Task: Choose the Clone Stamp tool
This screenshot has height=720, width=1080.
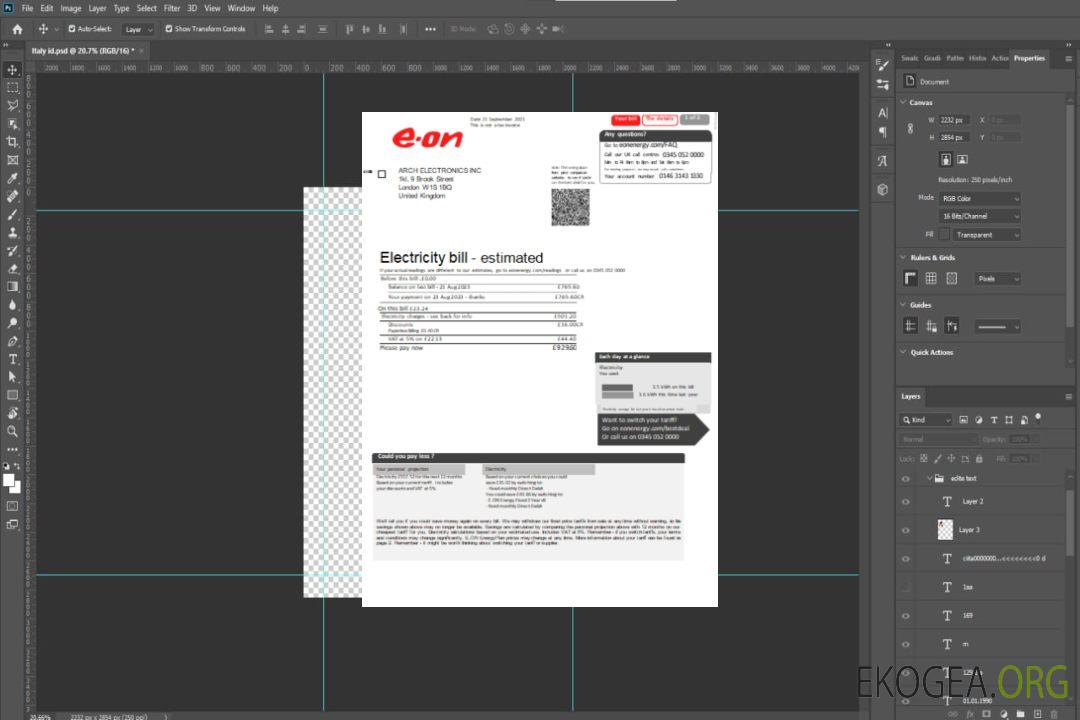Action: pos(13,232)
